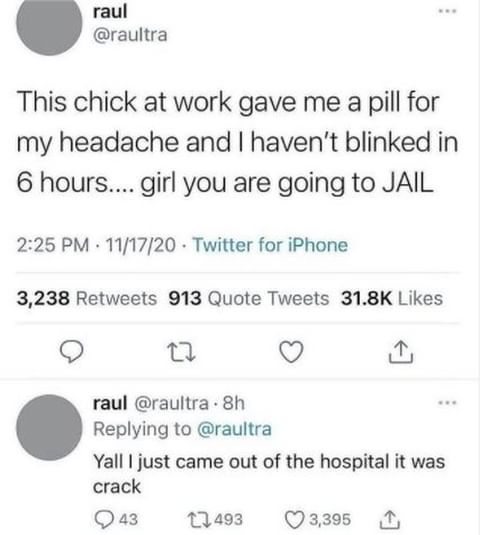Open the reply text about the hospital
The height and width of the screenshot is (535, 480).
click(269, 474)
